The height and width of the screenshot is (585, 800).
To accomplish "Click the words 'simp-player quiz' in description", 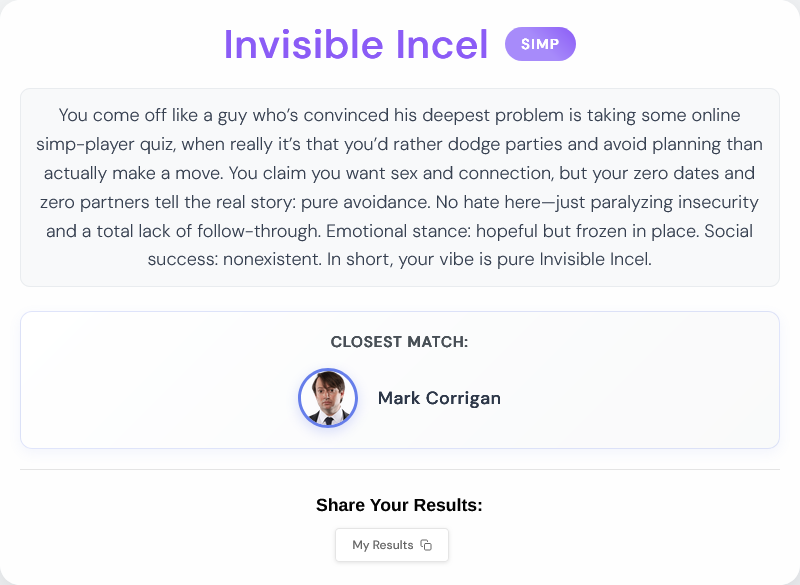I will tap(106, 144).
